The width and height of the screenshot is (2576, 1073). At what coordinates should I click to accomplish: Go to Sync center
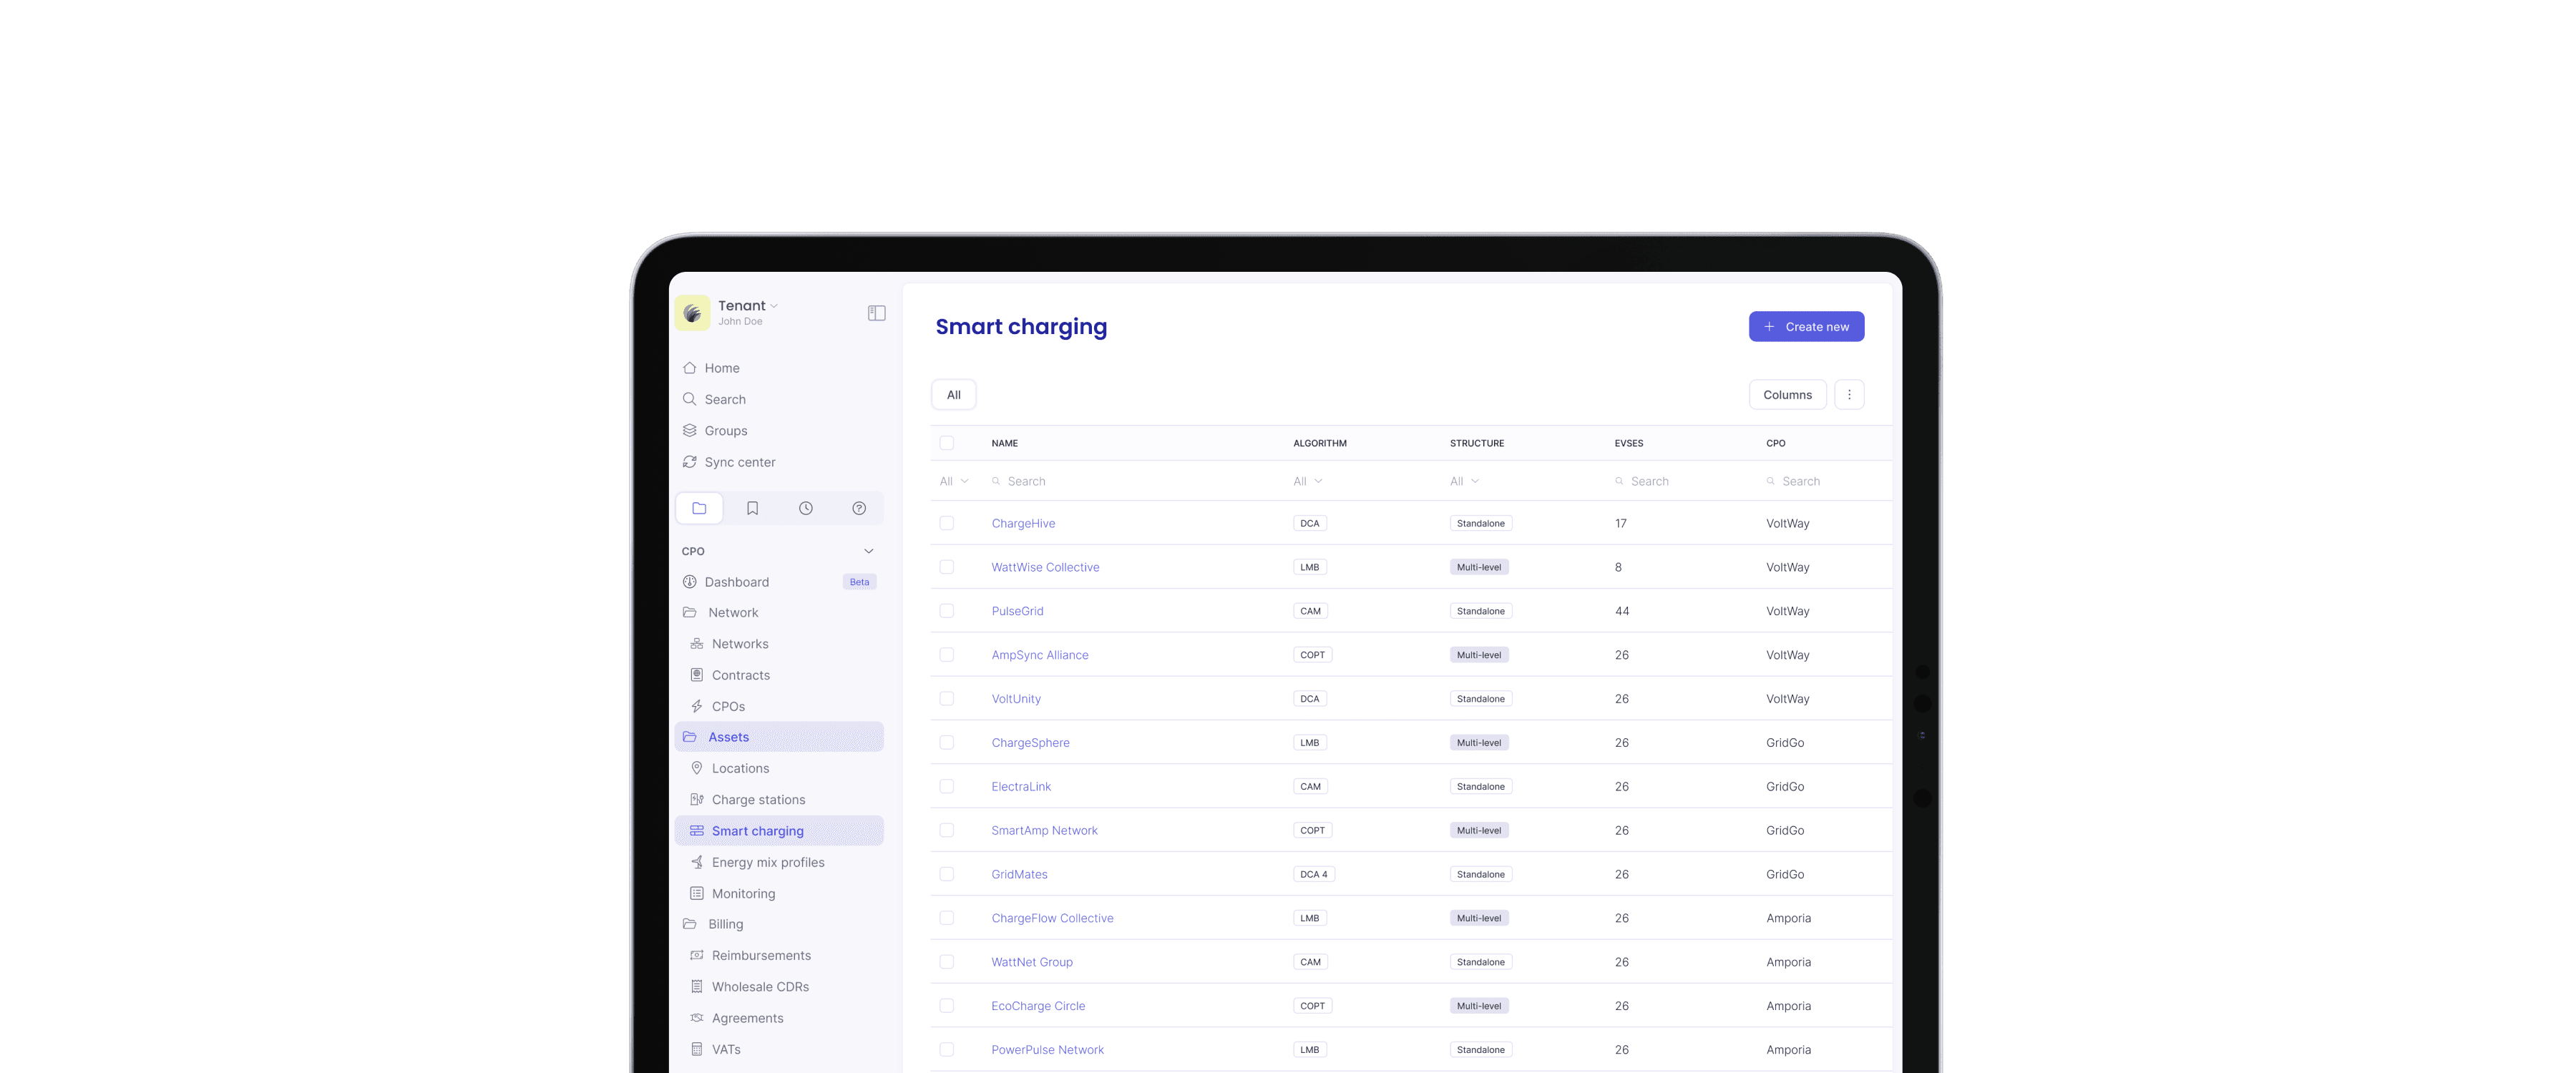[739, 462]
